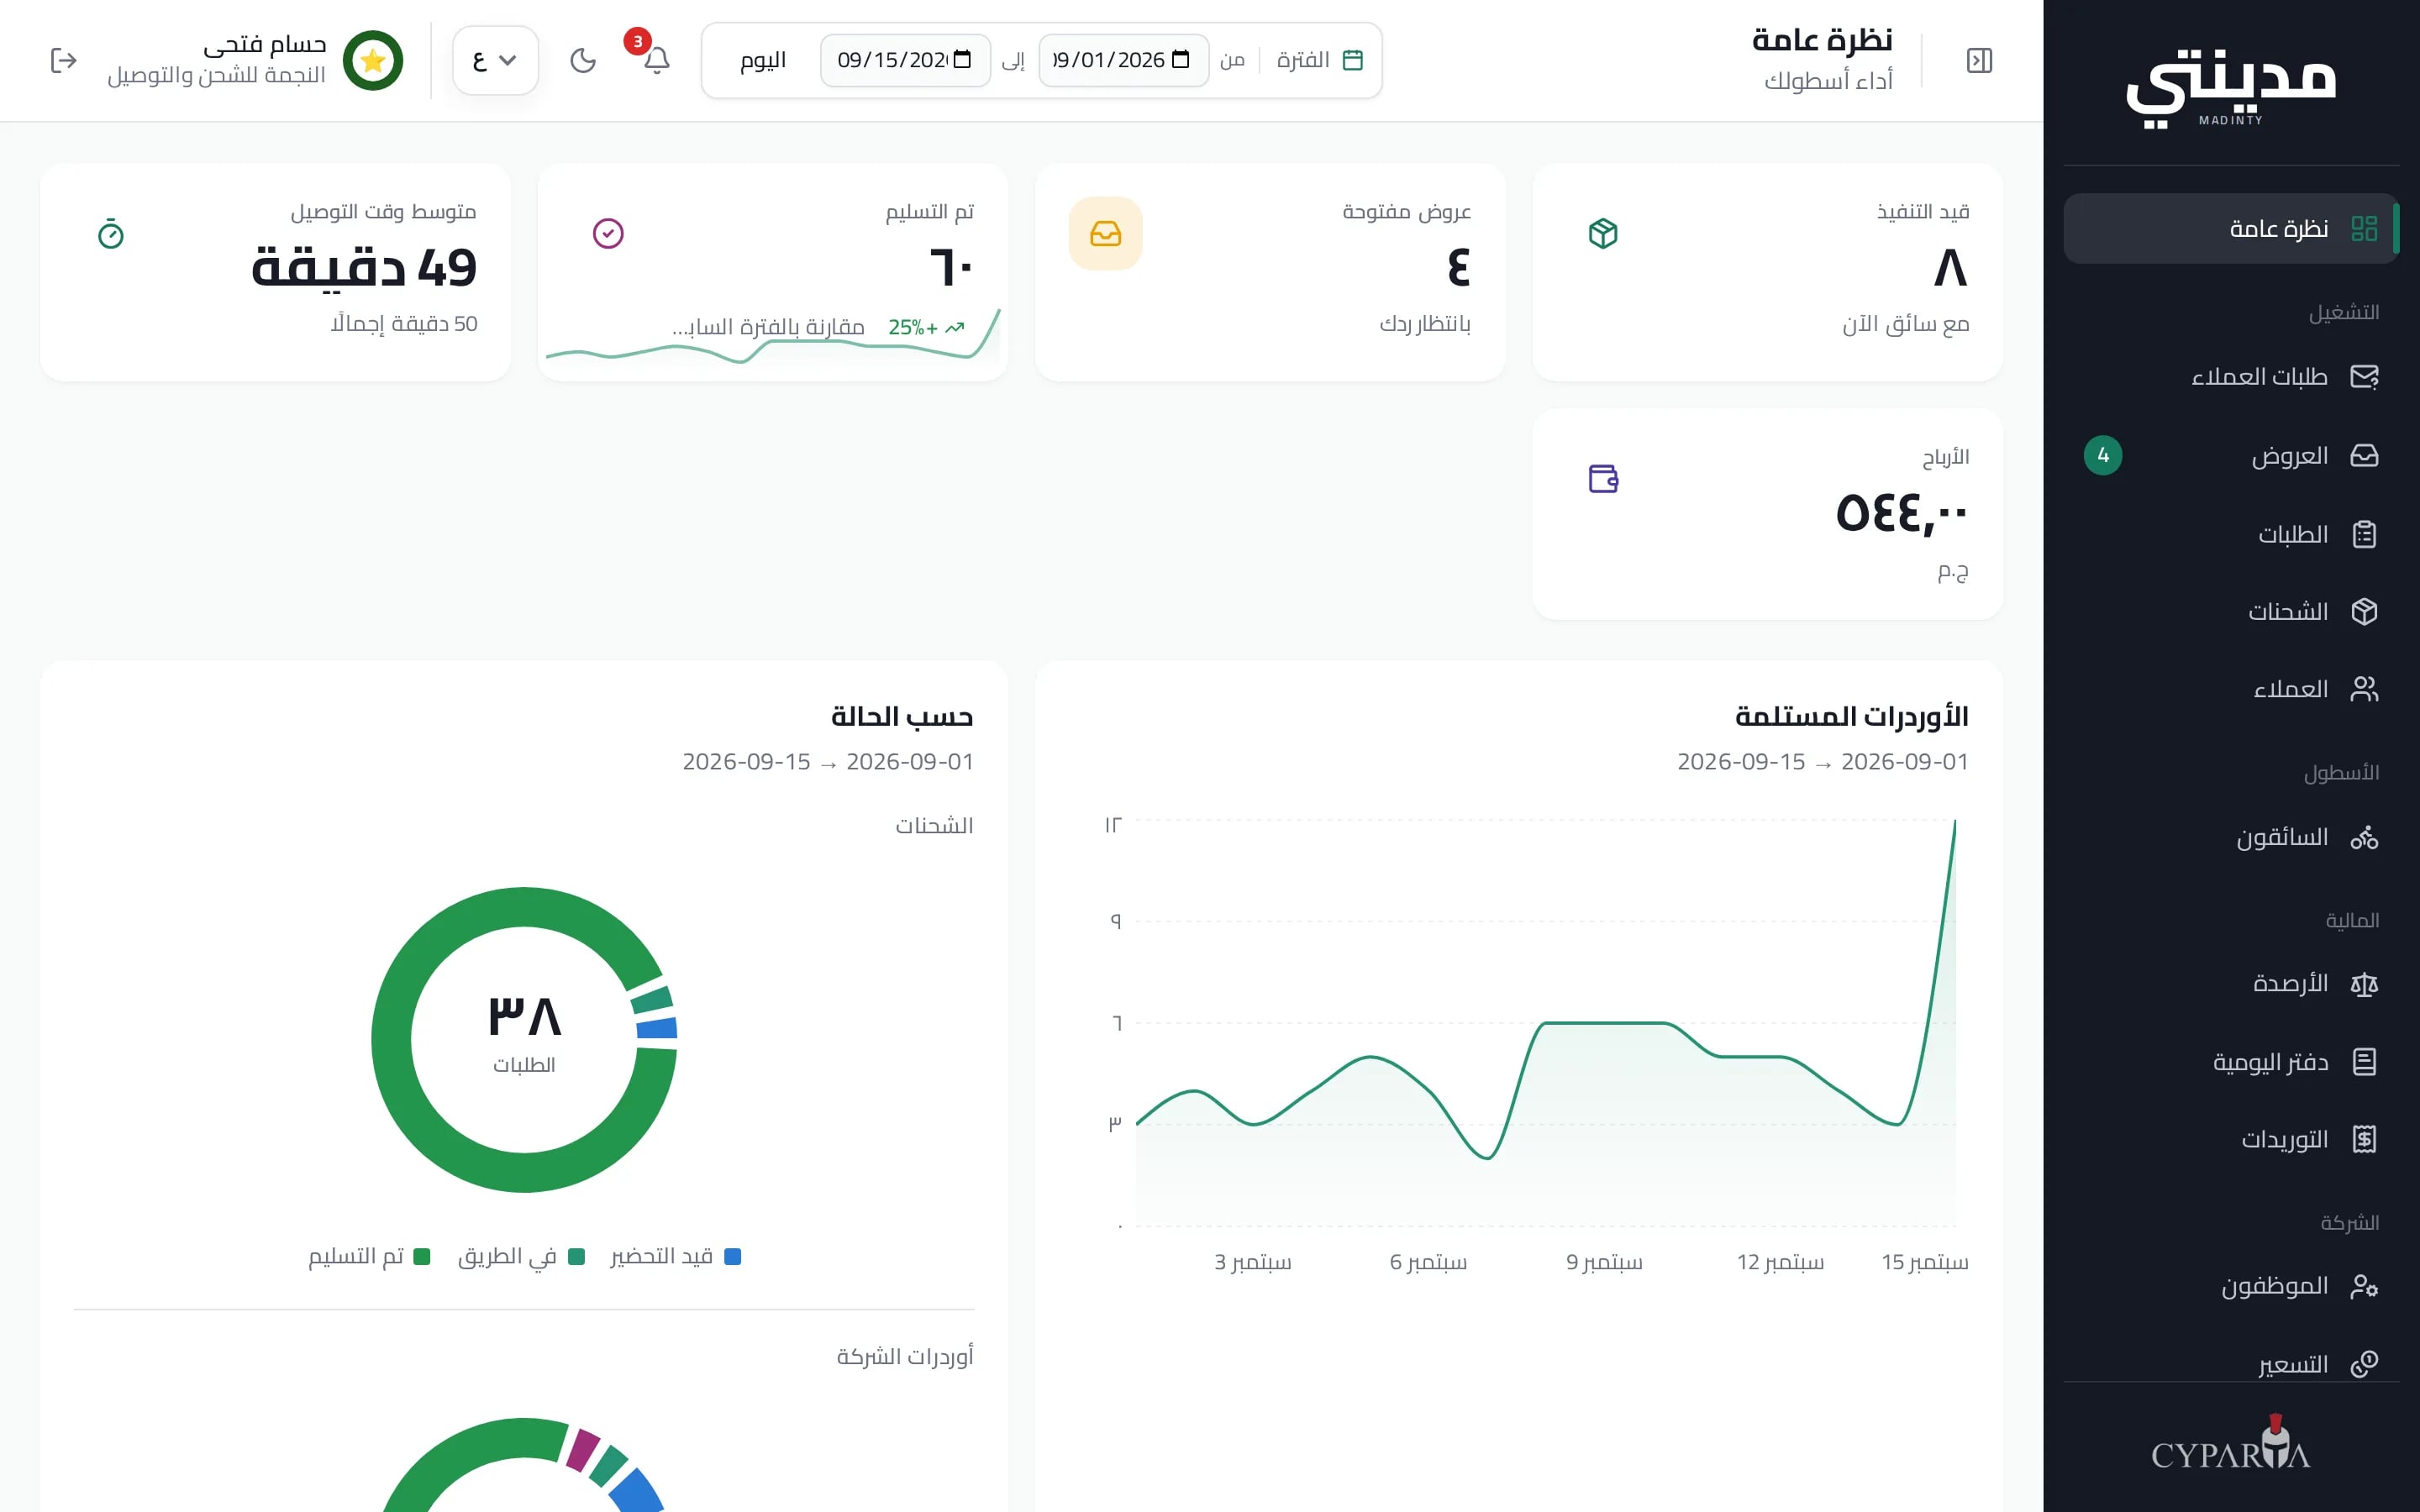Click the inbox icon in عروض مفتوحة card

click(1105, 234)
